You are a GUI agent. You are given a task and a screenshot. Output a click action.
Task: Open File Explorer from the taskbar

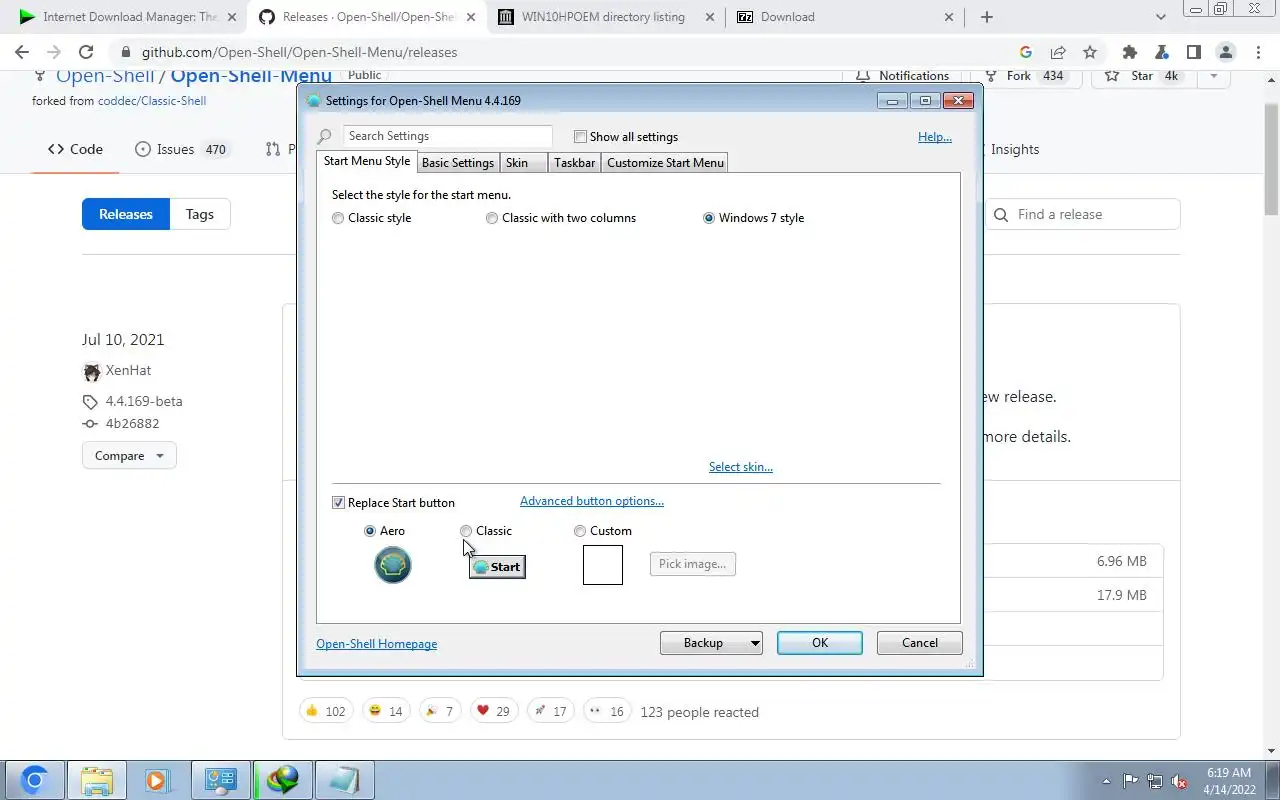pyautogui.click(x=97, y=780)
